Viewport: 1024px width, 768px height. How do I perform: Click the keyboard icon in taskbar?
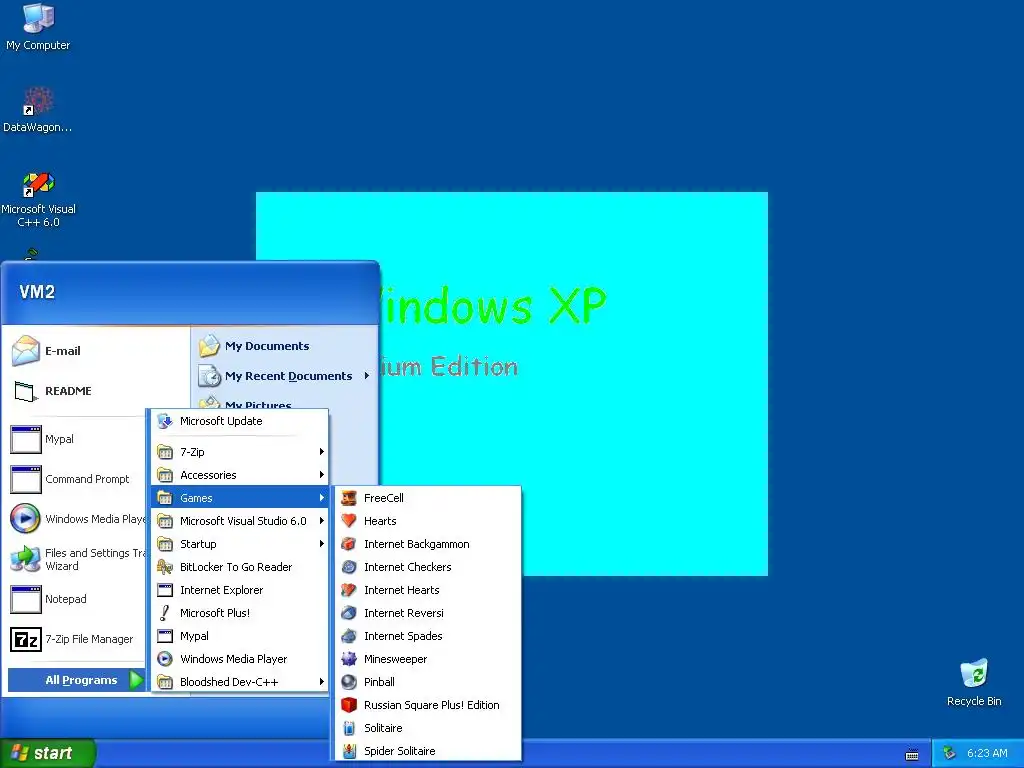click(912, 754)
